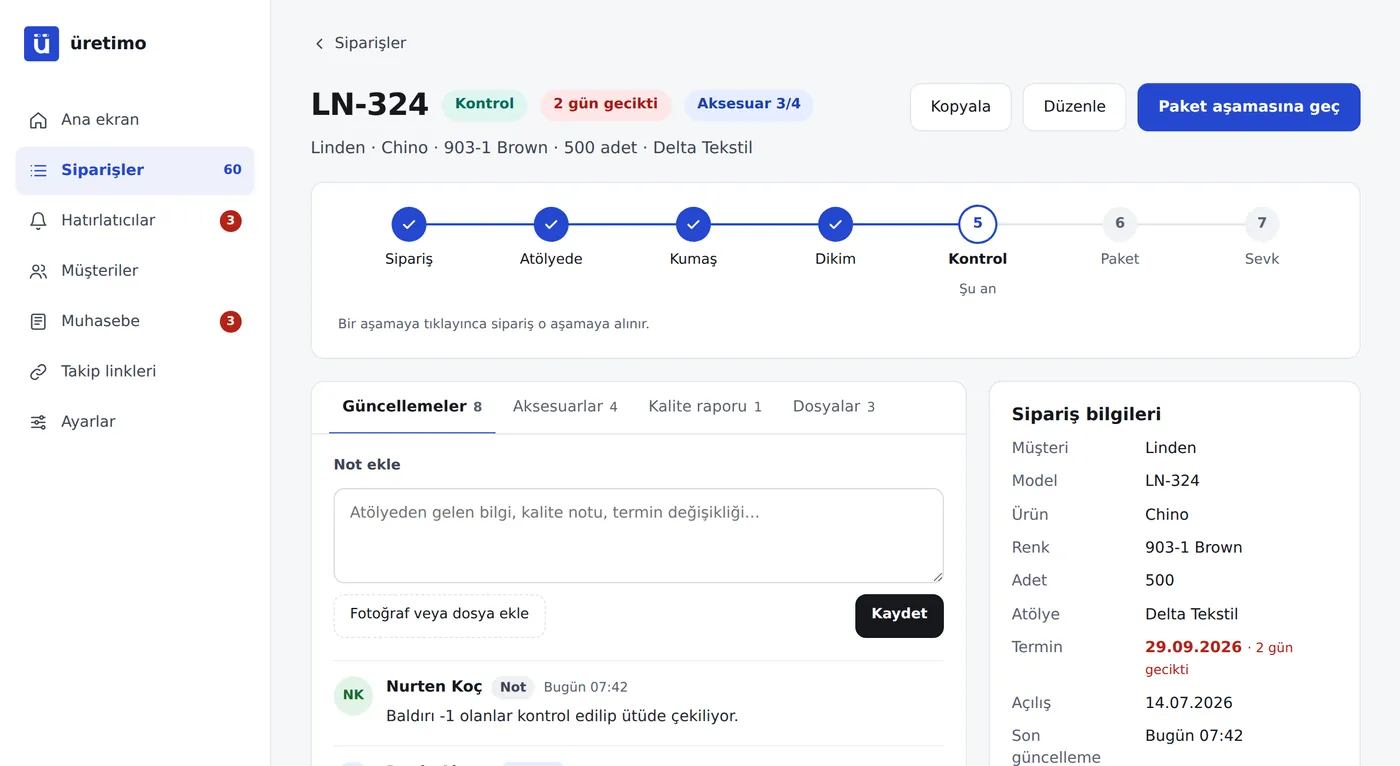Click the Siparişler list icon
Screen dimensions: 1400x766
click(38, 170)
